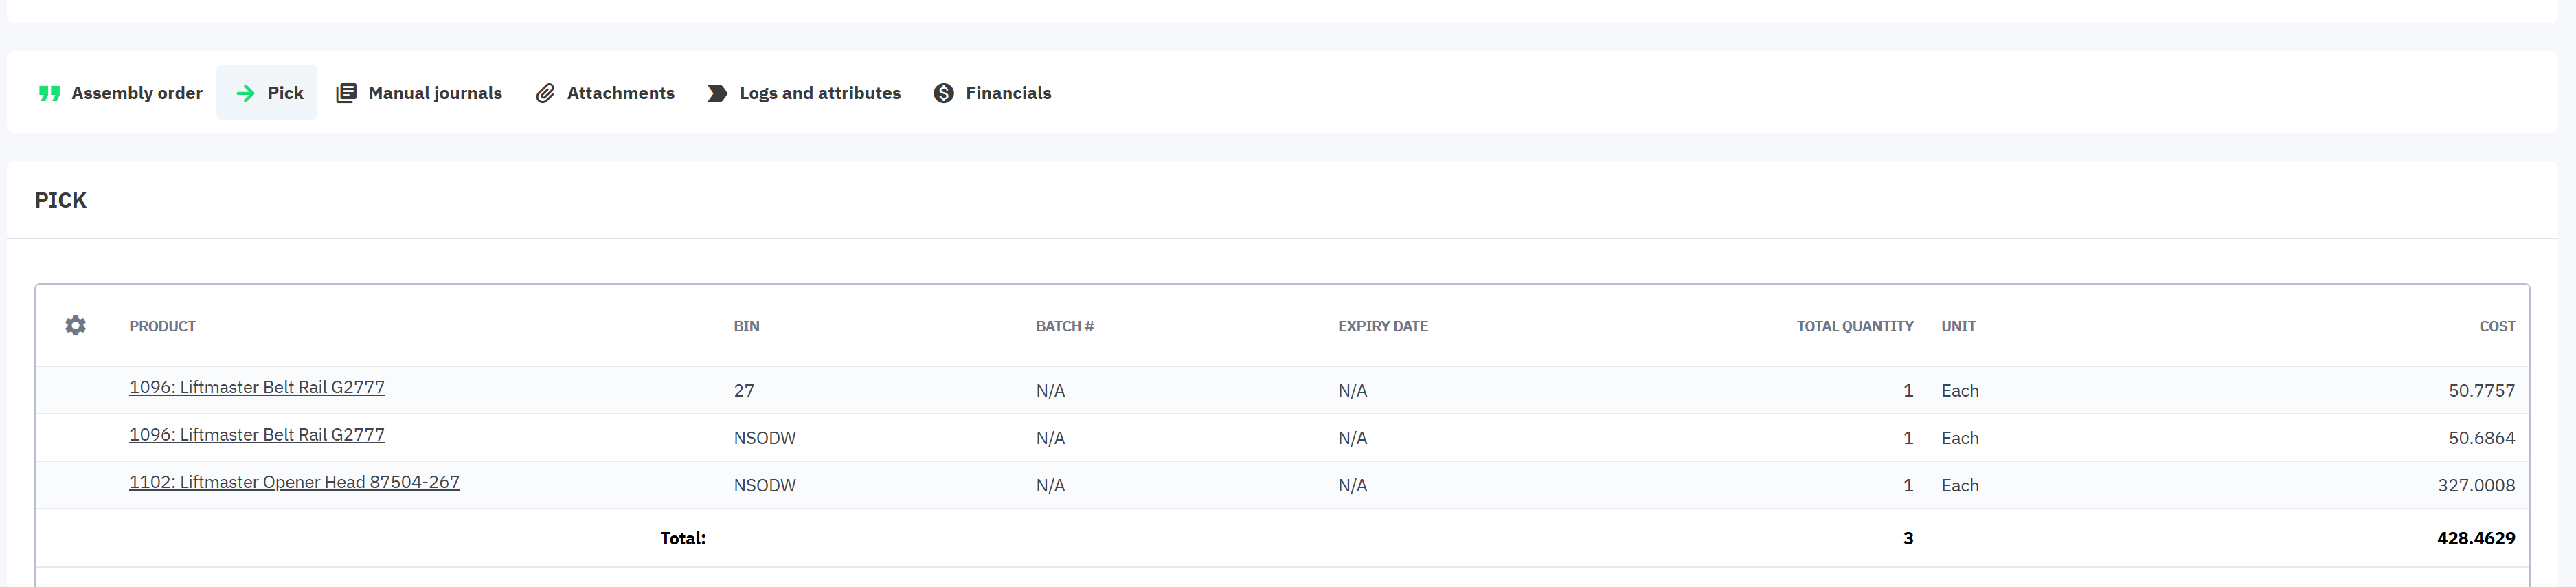Viewport: 2576px width, 587px height.
Task: Click the paperclip icon for Attachments
Action: click(545, 93)
